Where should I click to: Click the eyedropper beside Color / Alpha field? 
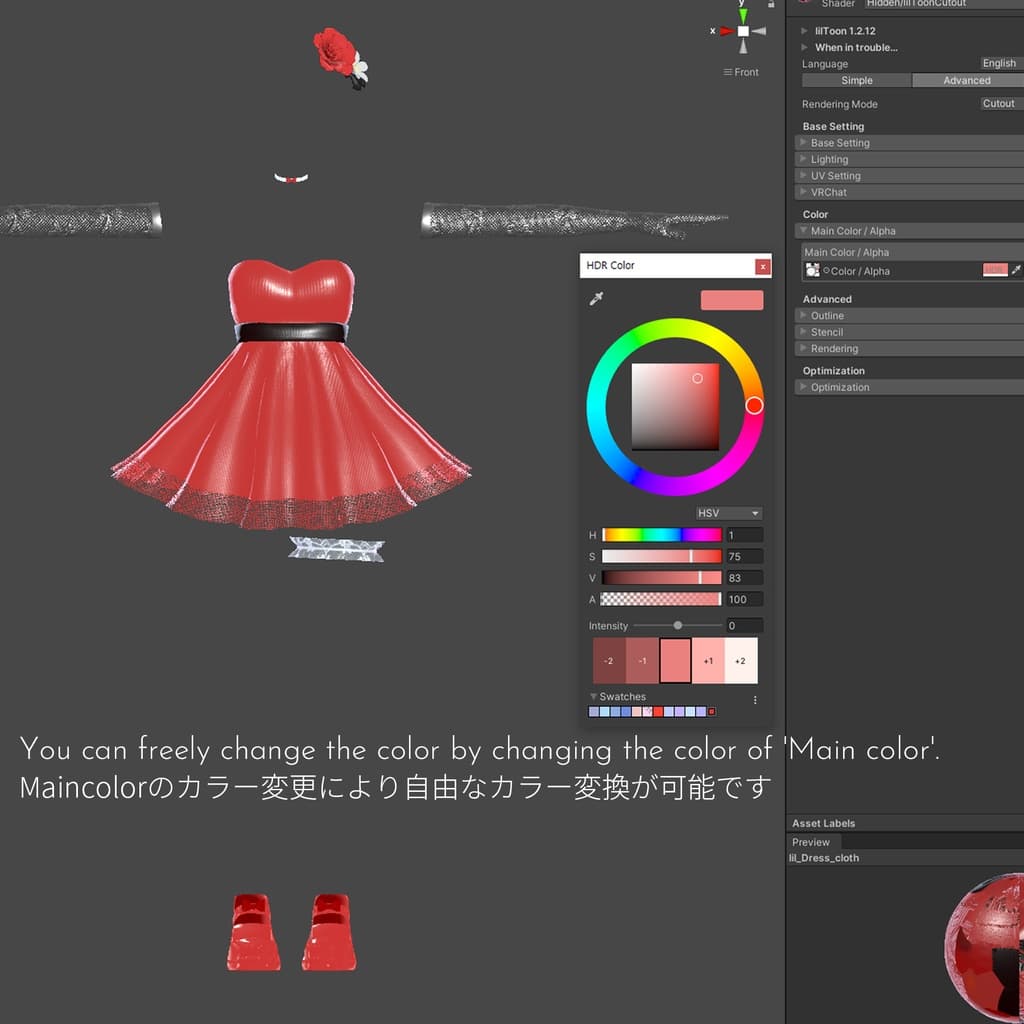coord(1017,270)
